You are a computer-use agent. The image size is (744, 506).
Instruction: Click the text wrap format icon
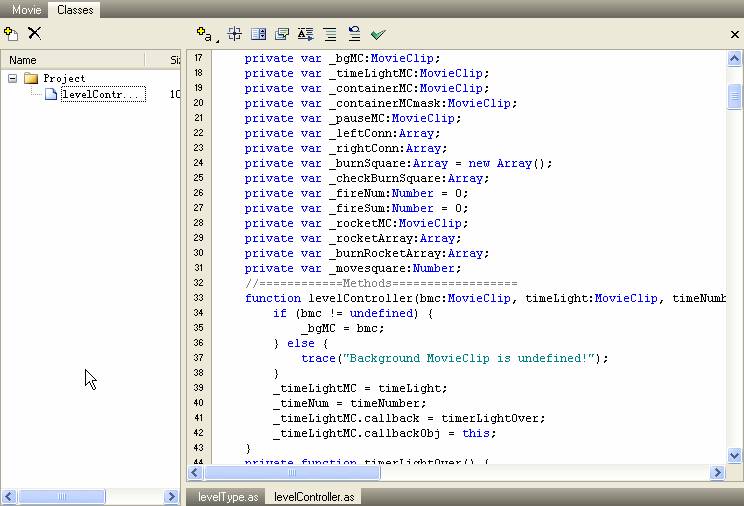[x=306, y=34]
